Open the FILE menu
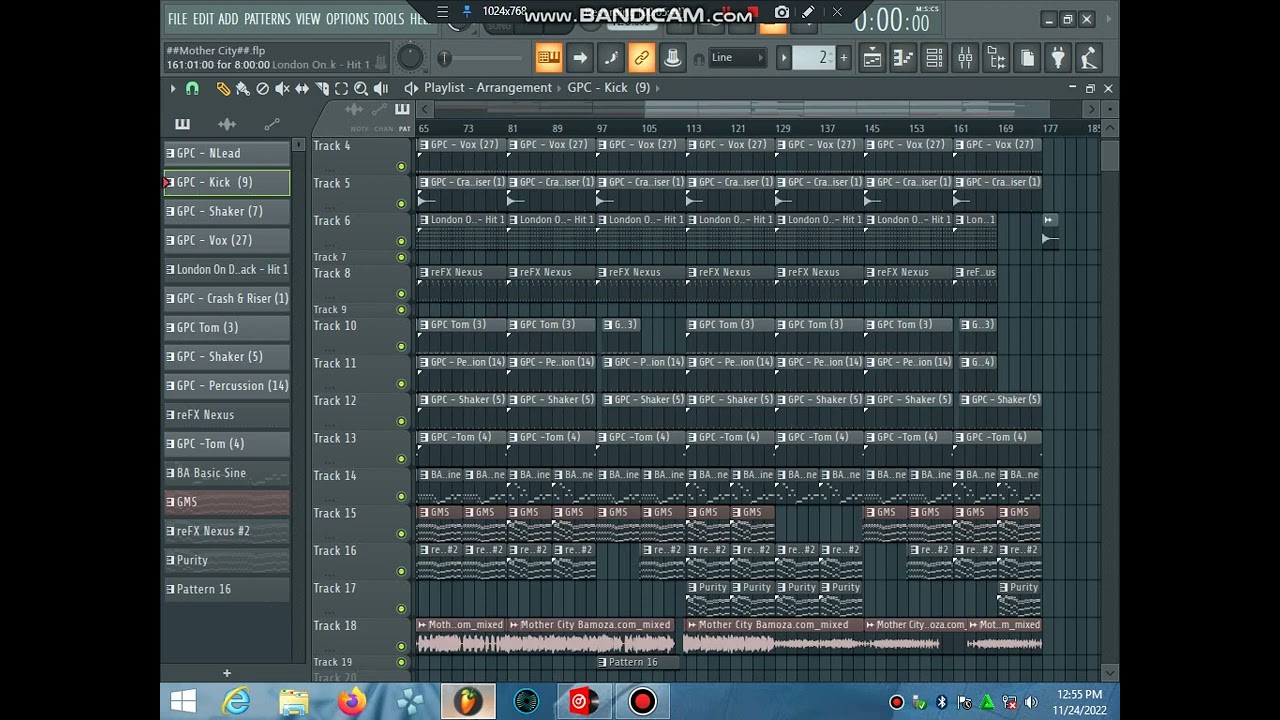1280x720 pixels. [x=177, y=19]
